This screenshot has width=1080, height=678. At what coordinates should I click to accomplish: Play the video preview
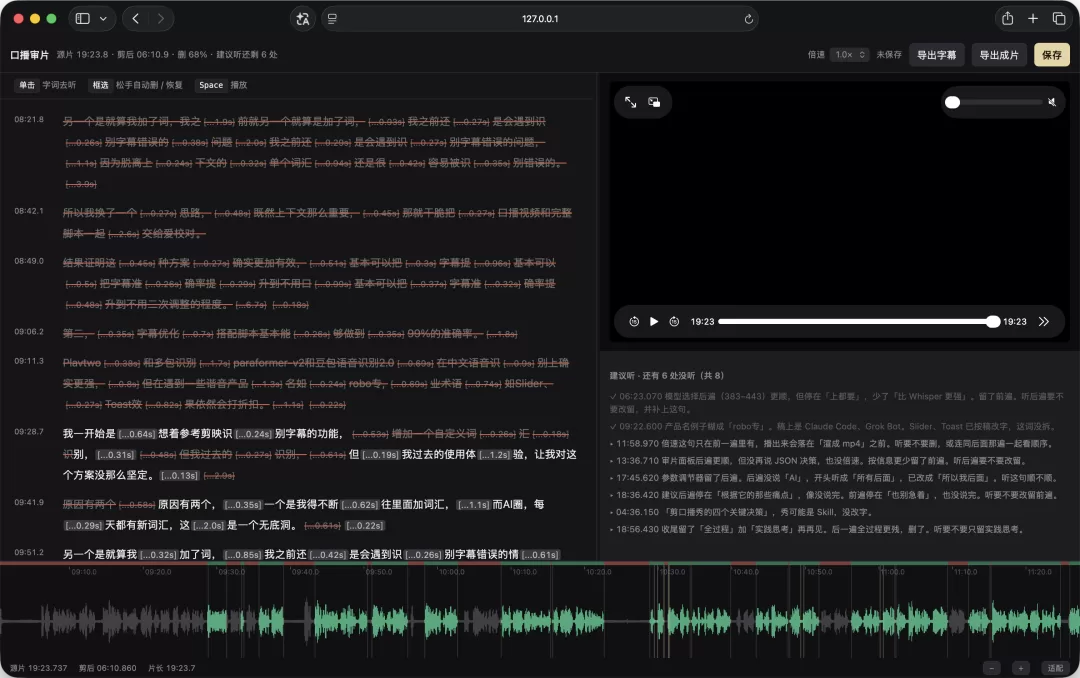[654, 322]
